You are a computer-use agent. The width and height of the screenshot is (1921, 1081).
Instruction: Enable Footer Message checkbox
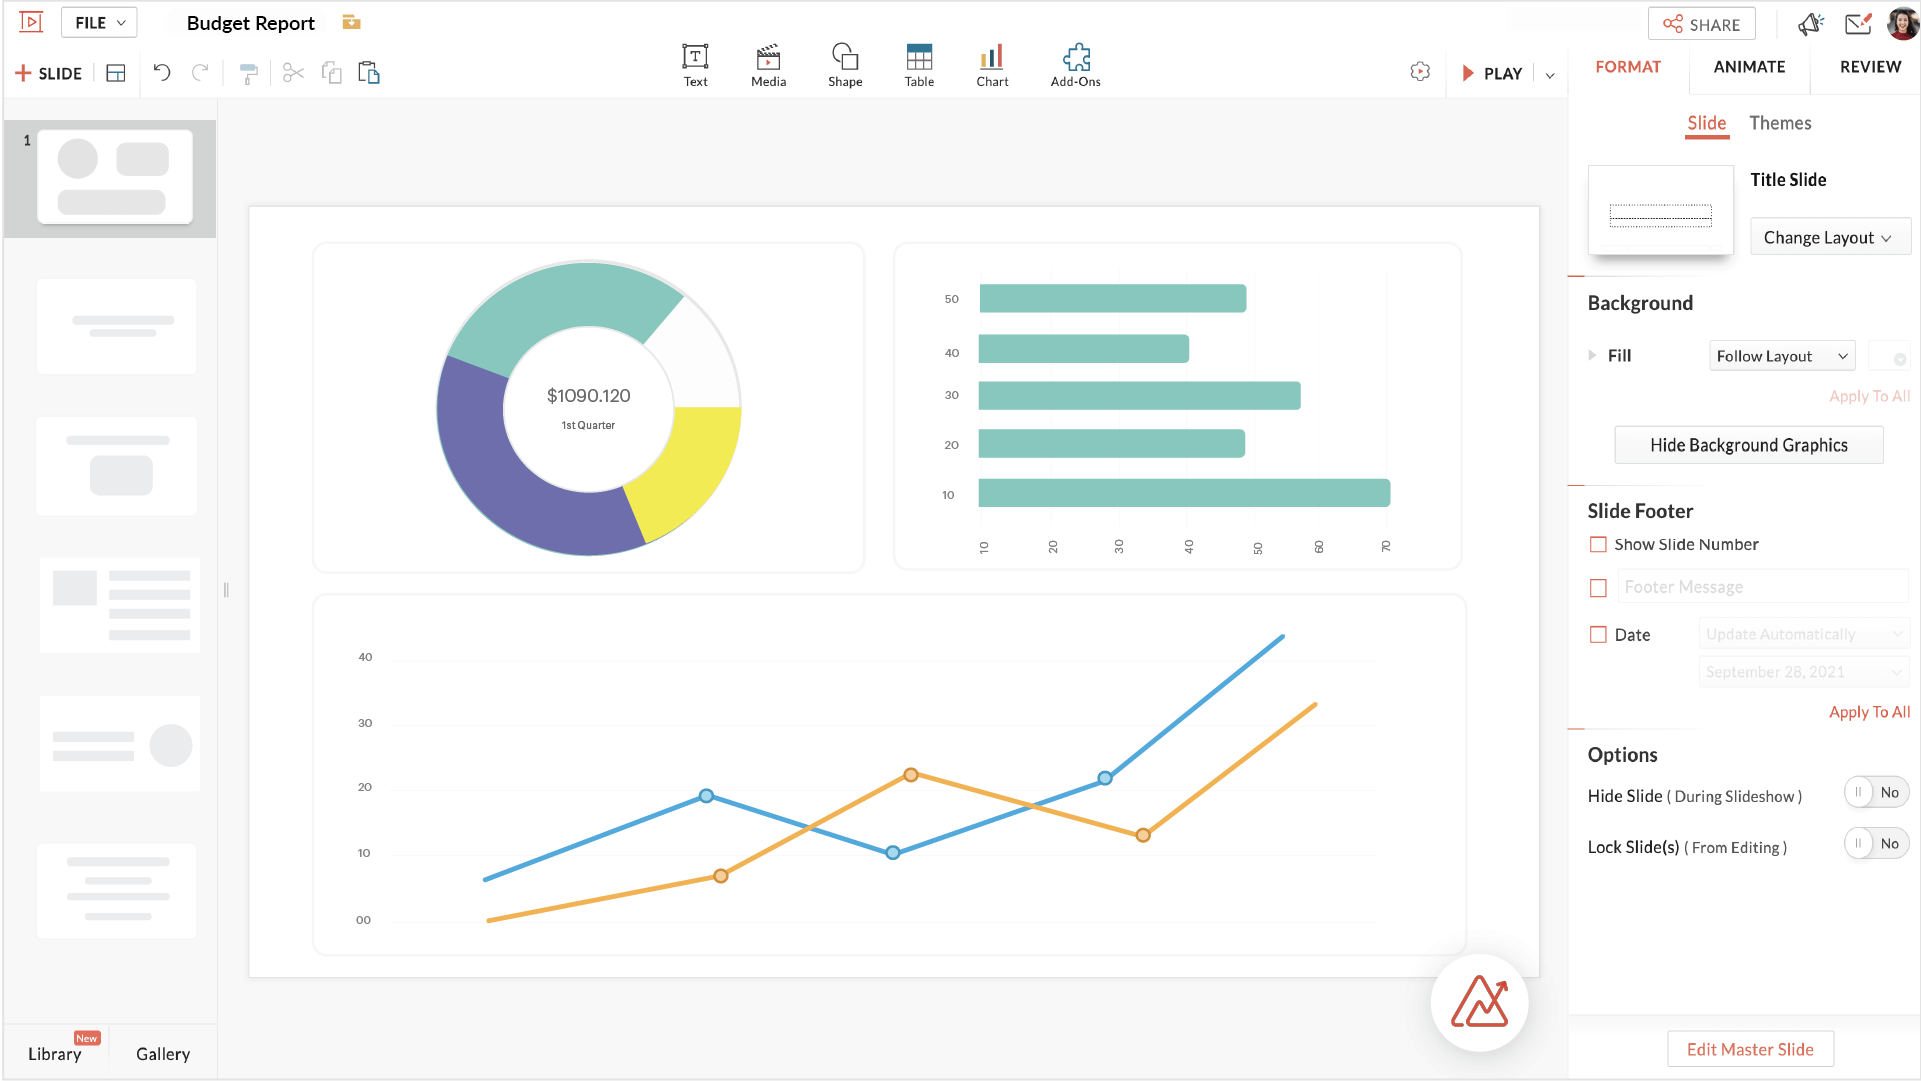[1598, 587]
